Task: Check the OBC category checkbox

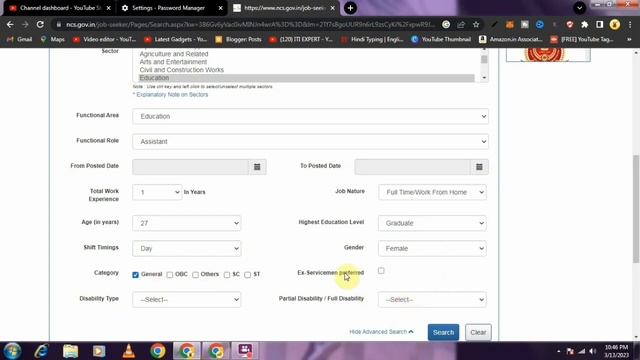Action: point(170,275)
